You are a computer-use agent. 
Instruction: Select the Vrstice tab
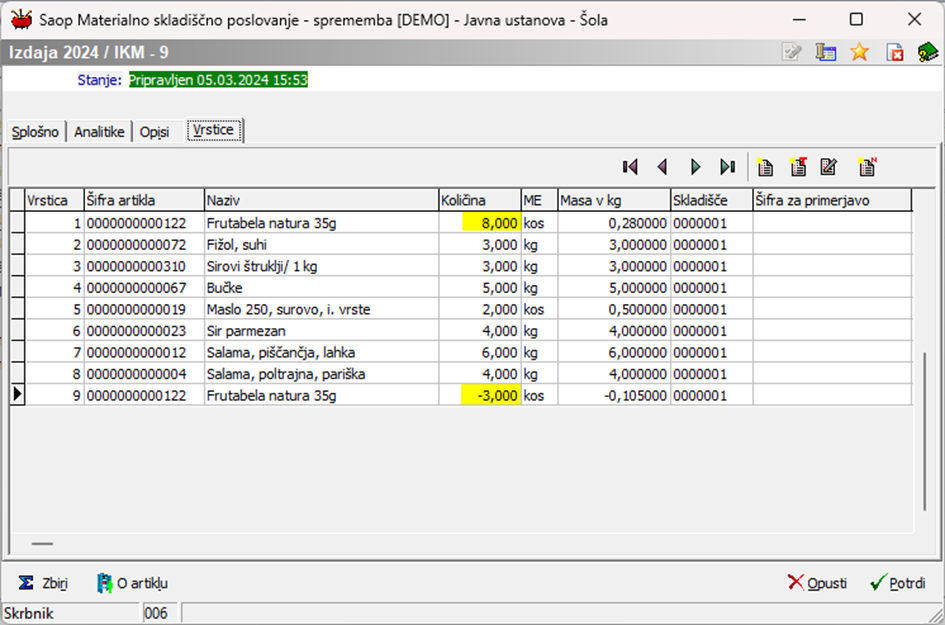click(213, 130)
